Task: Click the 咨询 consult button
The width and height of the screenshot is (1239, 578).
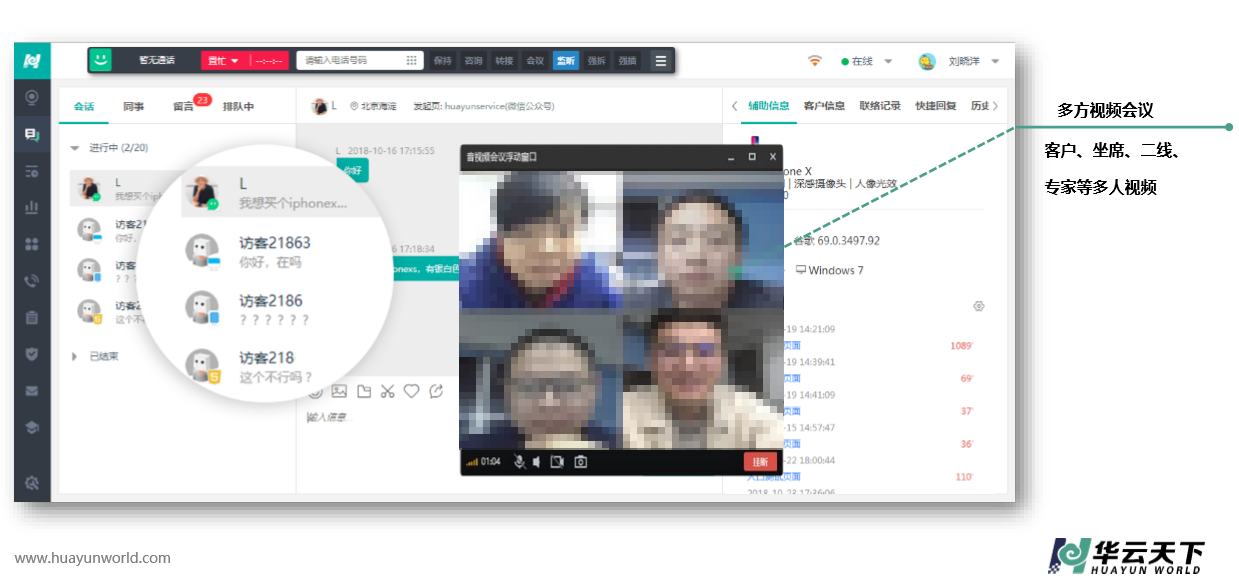Action: (x=474, y=61)
